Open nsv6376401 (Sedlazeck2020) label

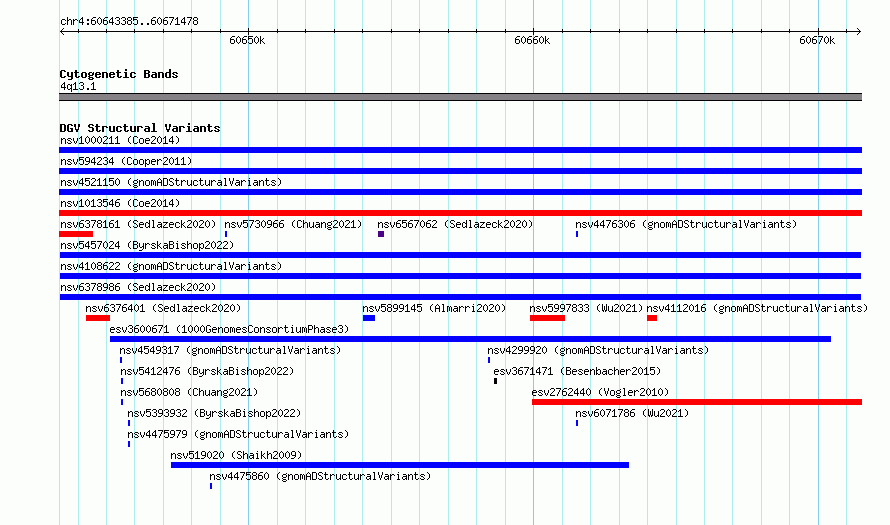163,308
